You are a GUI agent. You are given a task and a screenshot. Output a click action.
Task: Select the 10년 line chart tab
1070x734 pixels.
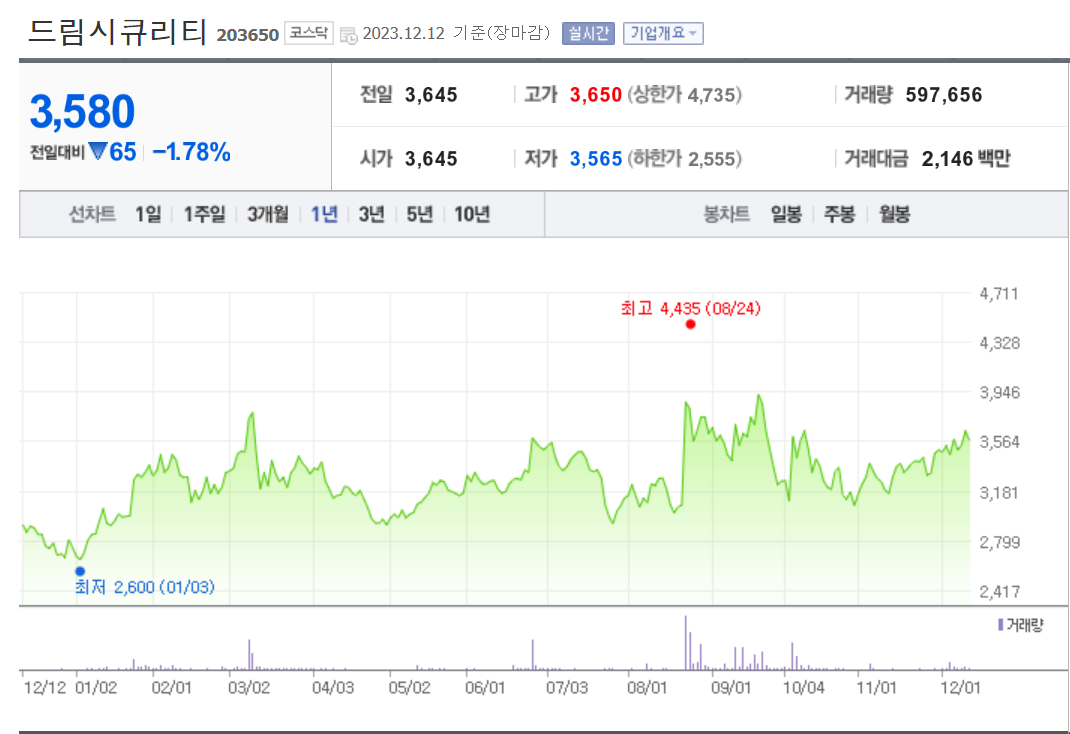(472, 214)
